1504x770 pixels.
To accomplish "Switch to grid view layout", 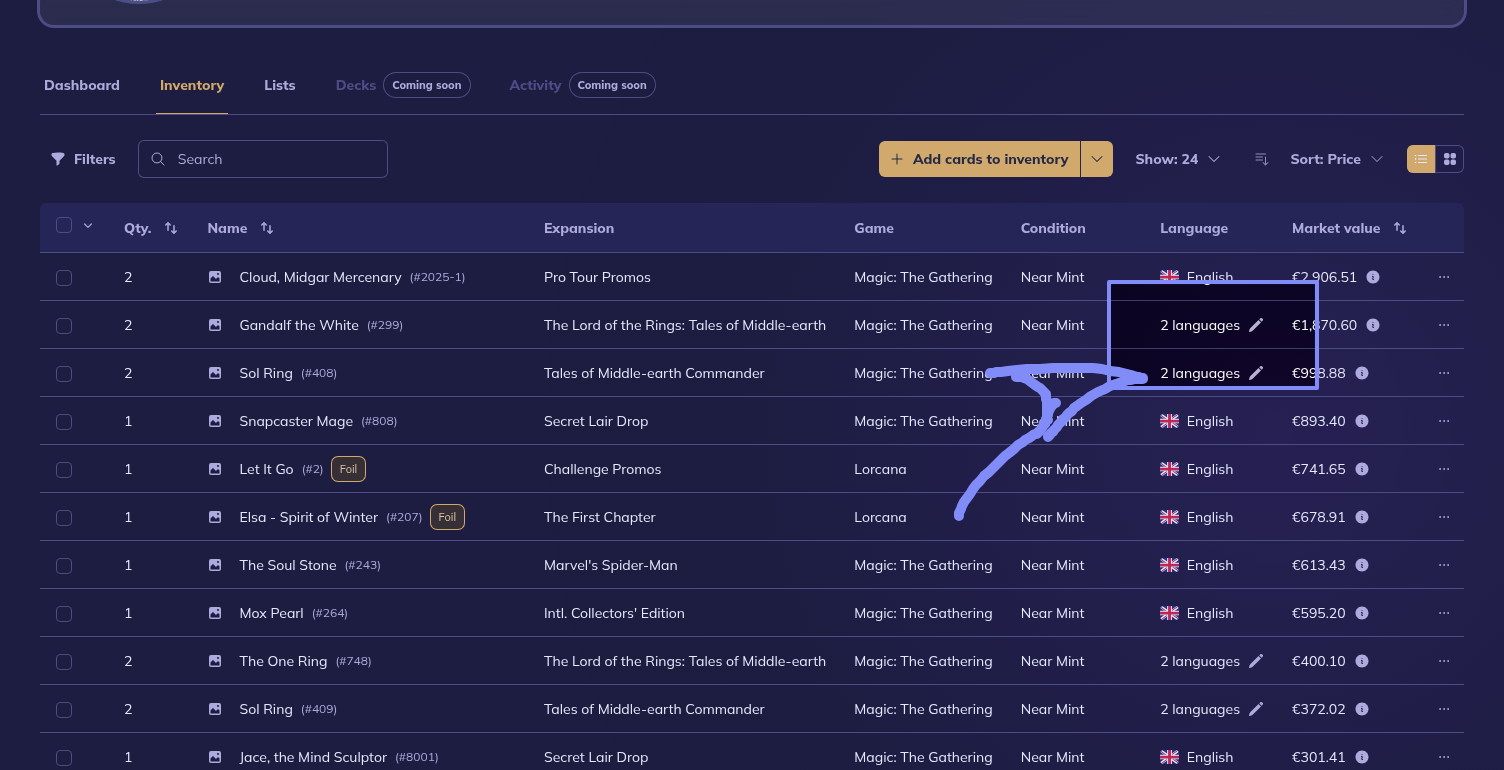I will tap(1449, 159).
